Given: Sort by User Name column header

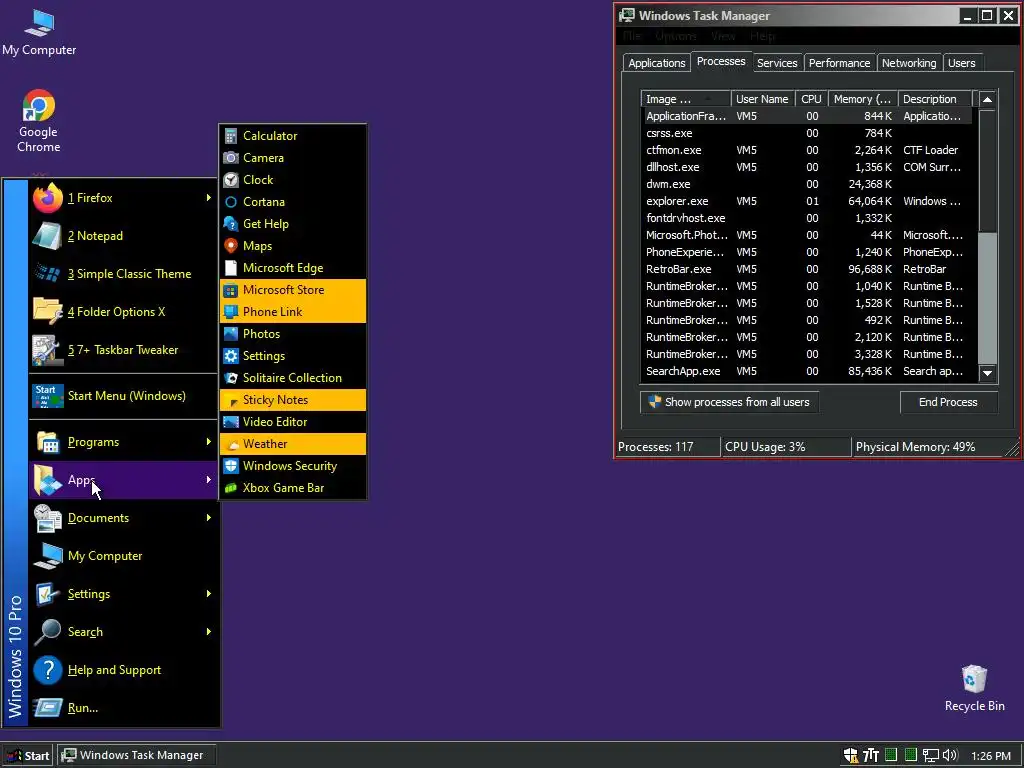Looking at the screenshot, I should pos(762,99).
